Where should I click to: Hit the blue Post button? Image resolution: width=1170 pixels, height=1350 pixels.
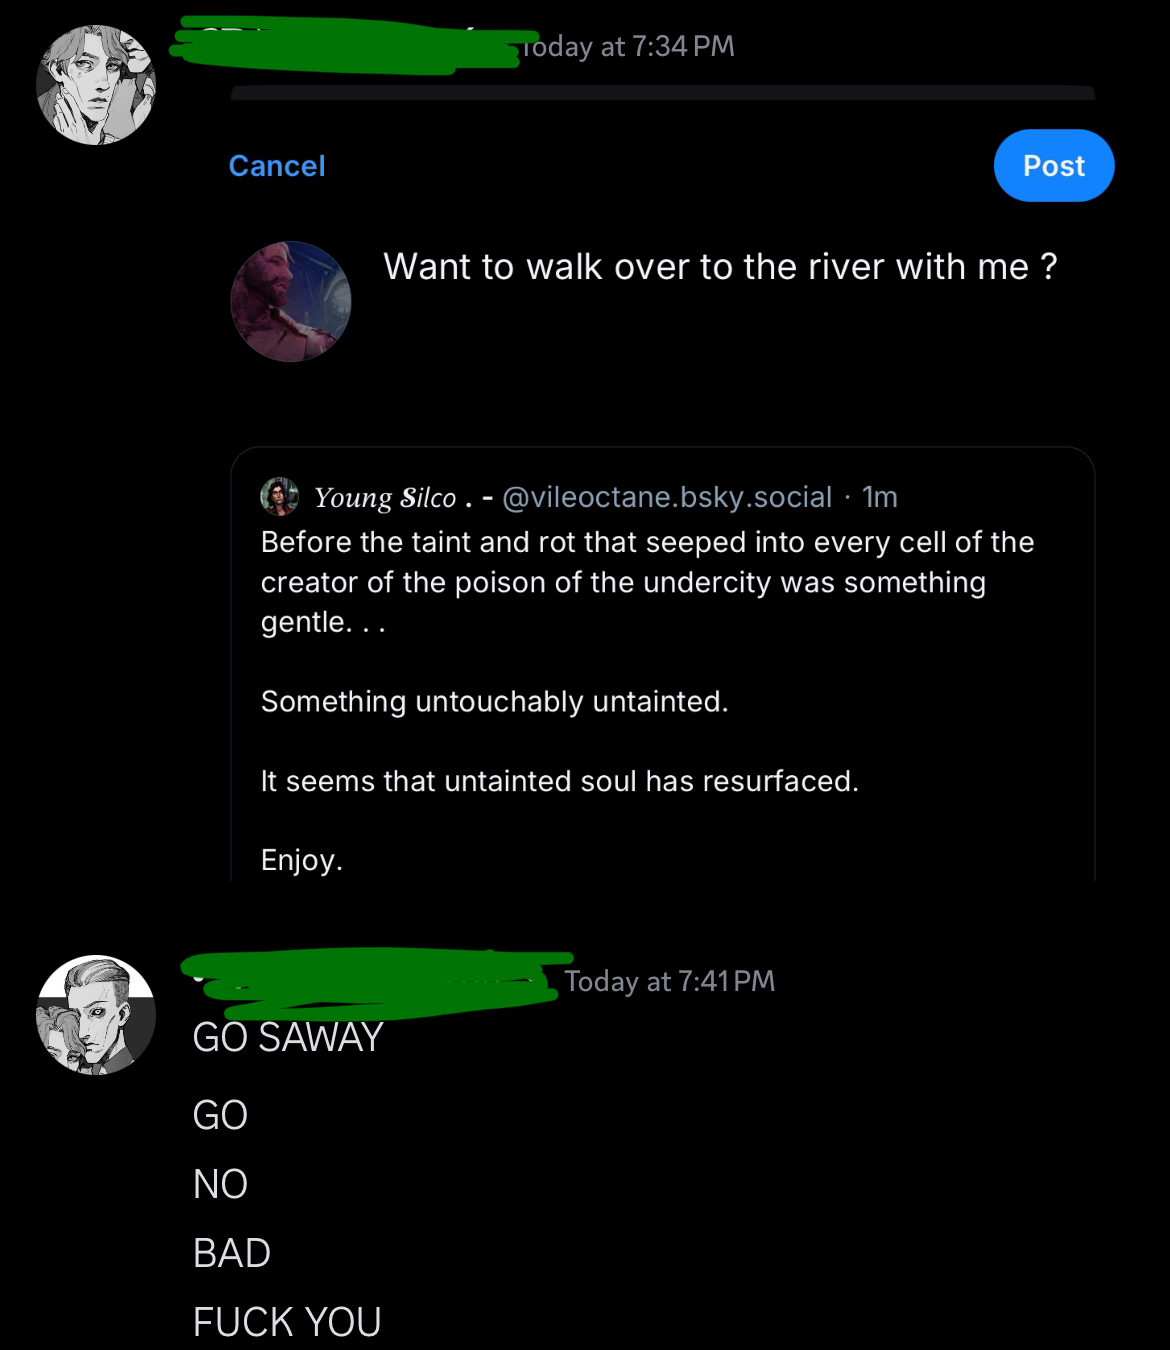tap(1053, 166)
